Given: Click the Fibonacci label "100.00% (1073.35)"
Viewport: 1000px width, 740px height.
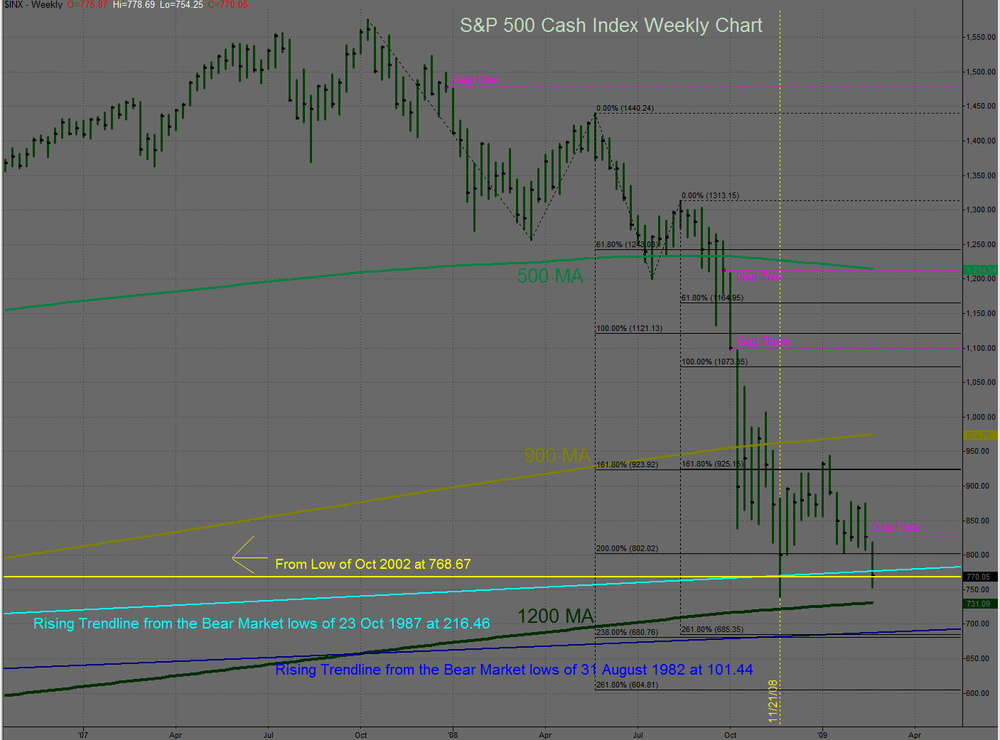Looking at the screenshot, I should click(x=715, y=362).
